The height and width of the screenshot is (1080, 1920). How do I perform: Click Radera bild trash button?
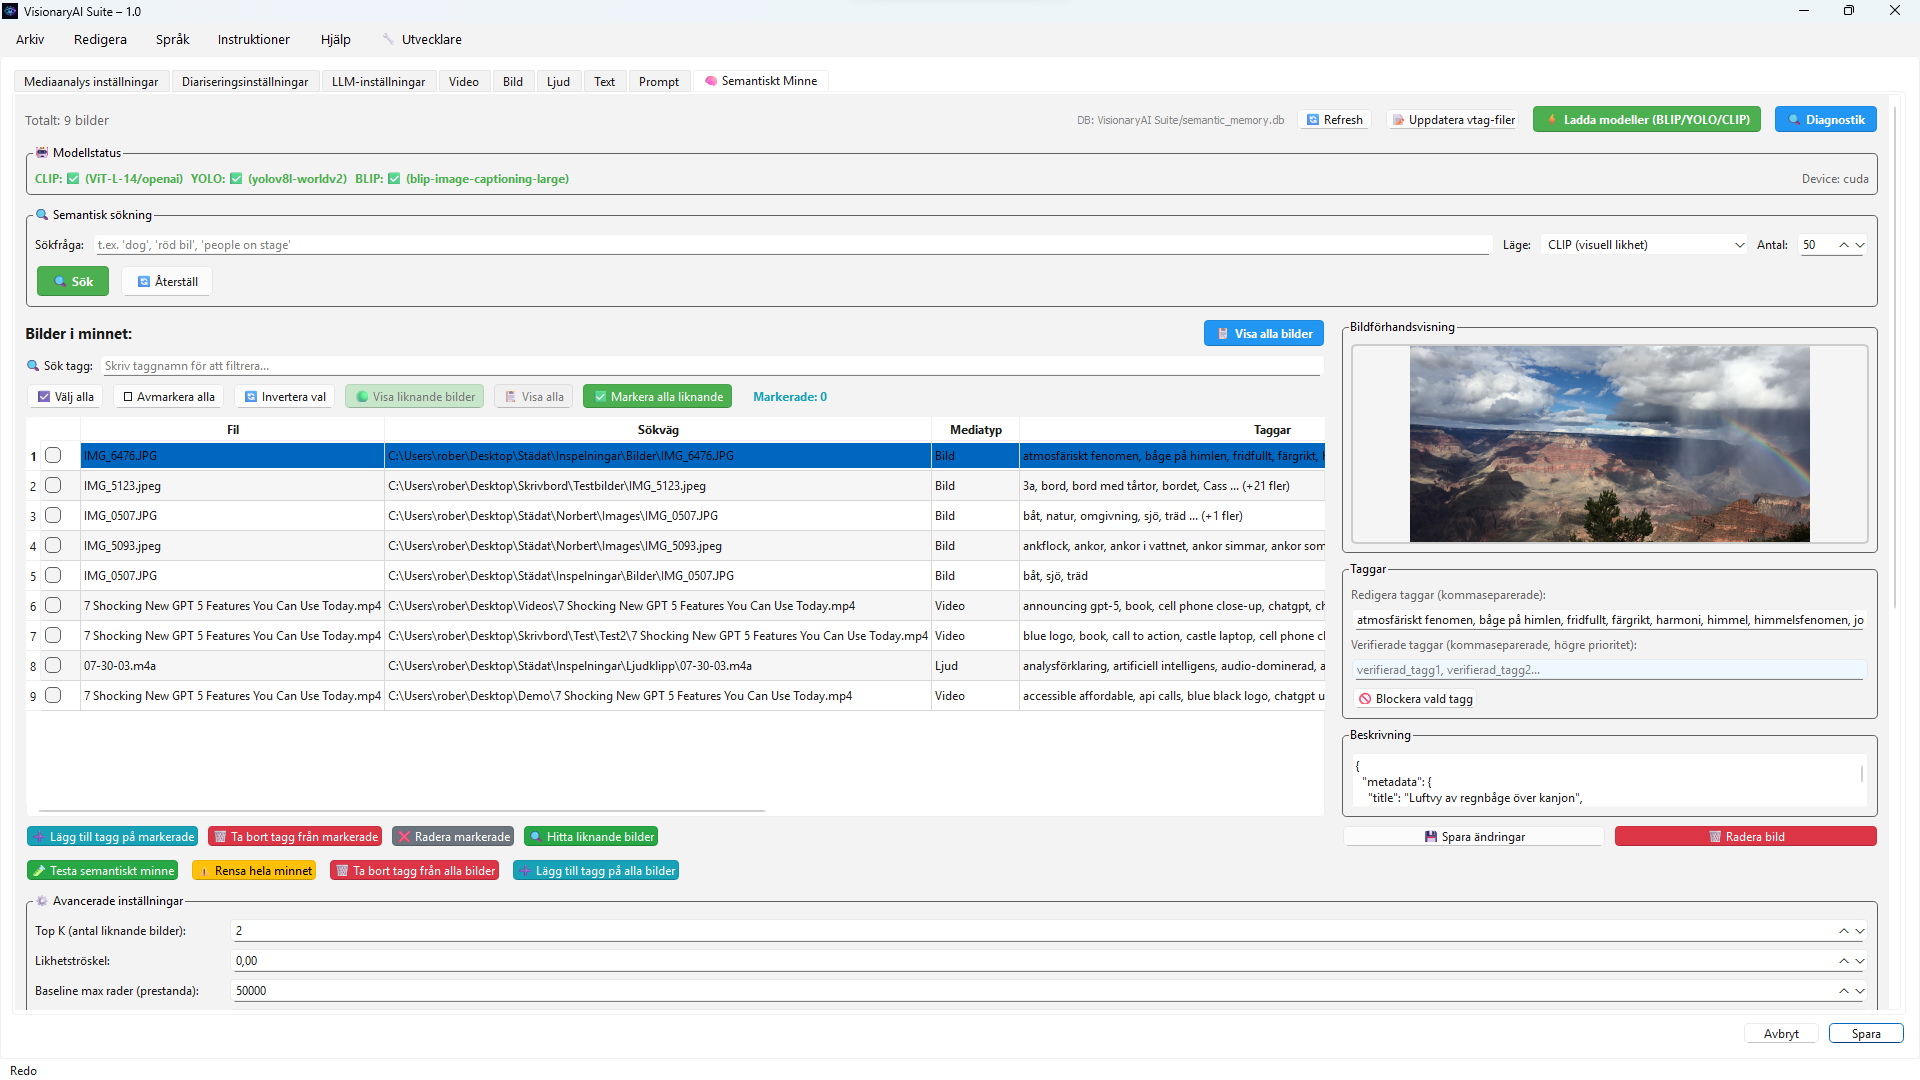(1745, 837)
